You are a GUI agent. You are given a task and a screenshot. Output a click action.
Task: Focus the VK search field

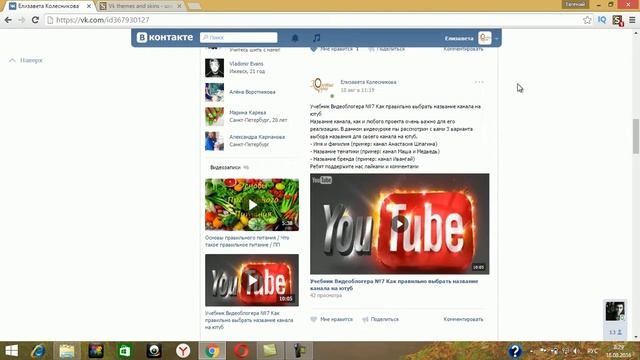coord(239,37)
